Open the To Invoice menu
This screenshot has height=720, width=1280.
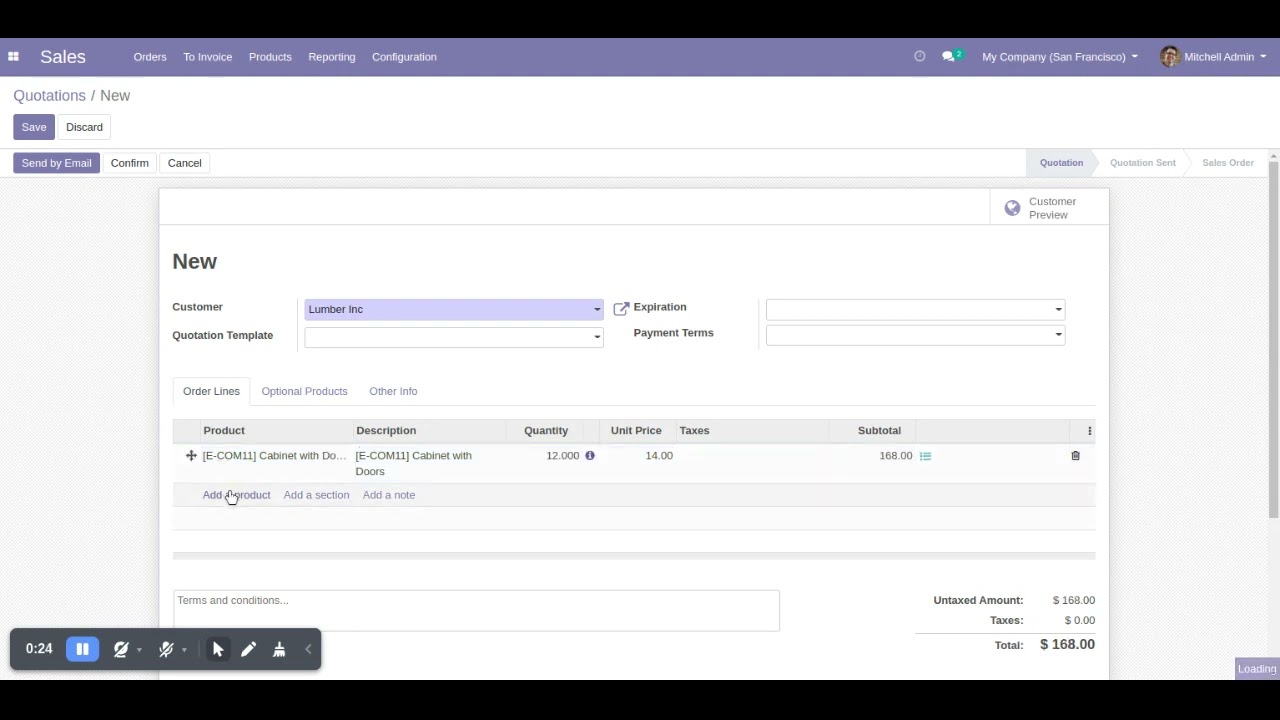[x=207, y=57]
